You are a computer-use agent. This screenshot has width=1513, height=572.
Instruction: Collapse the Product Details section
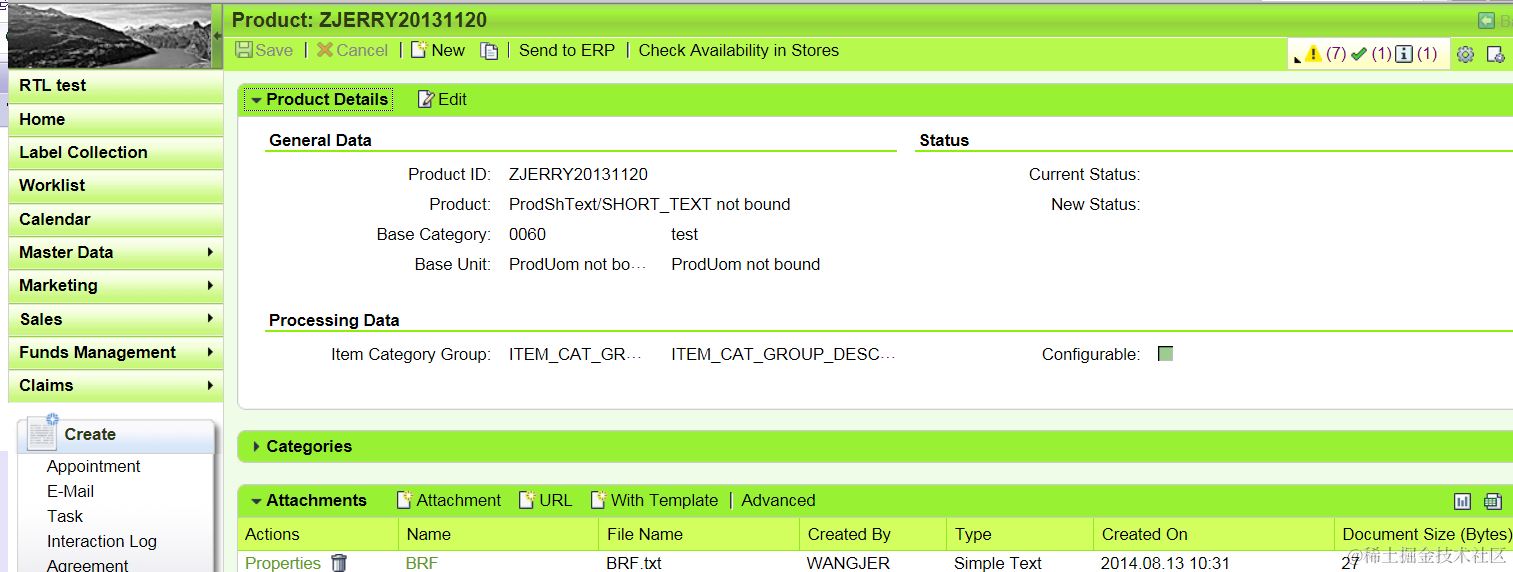[257, 100]
